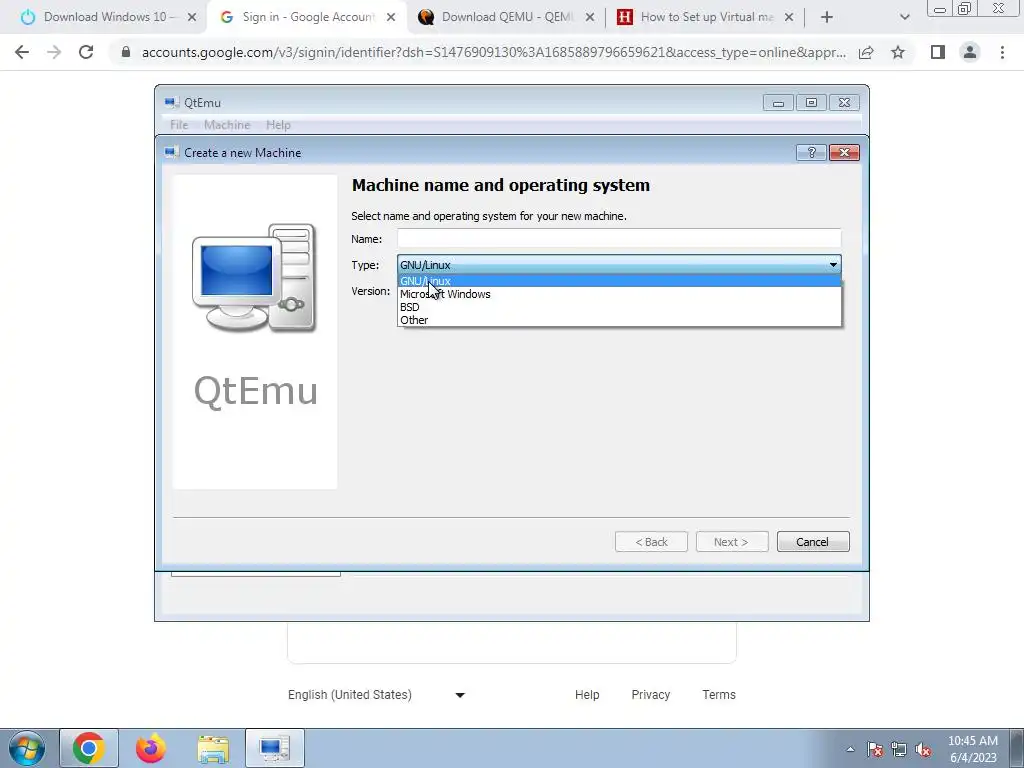Open the QtEmu Machine menu

(227, 125)
